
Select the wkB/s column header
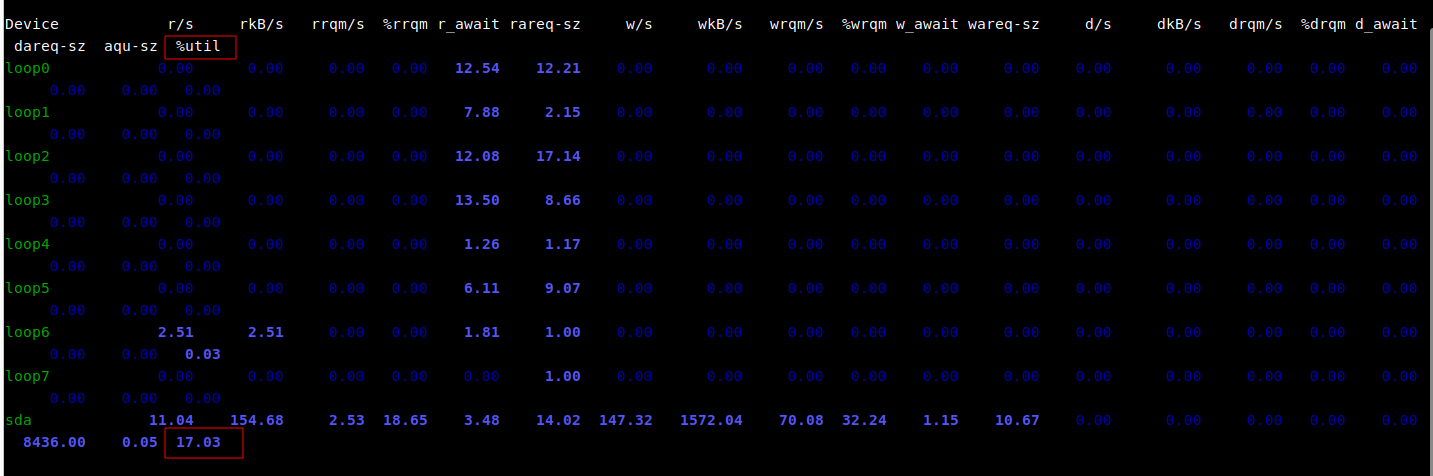(720, 24)
